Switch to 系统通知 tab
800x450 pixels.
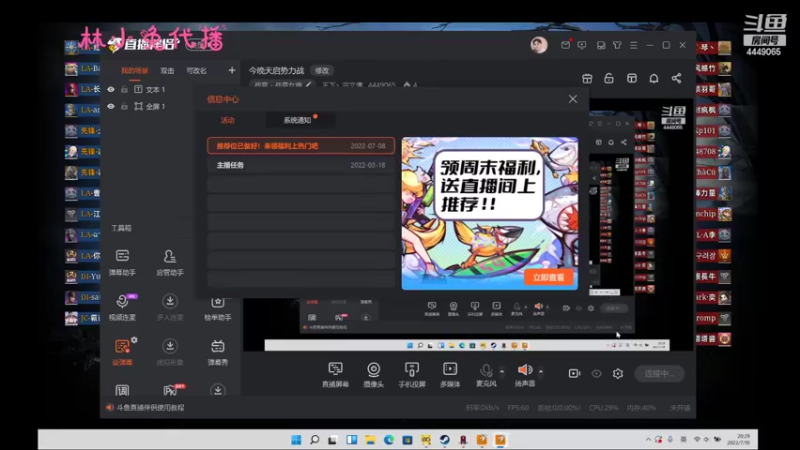(297, 120)
